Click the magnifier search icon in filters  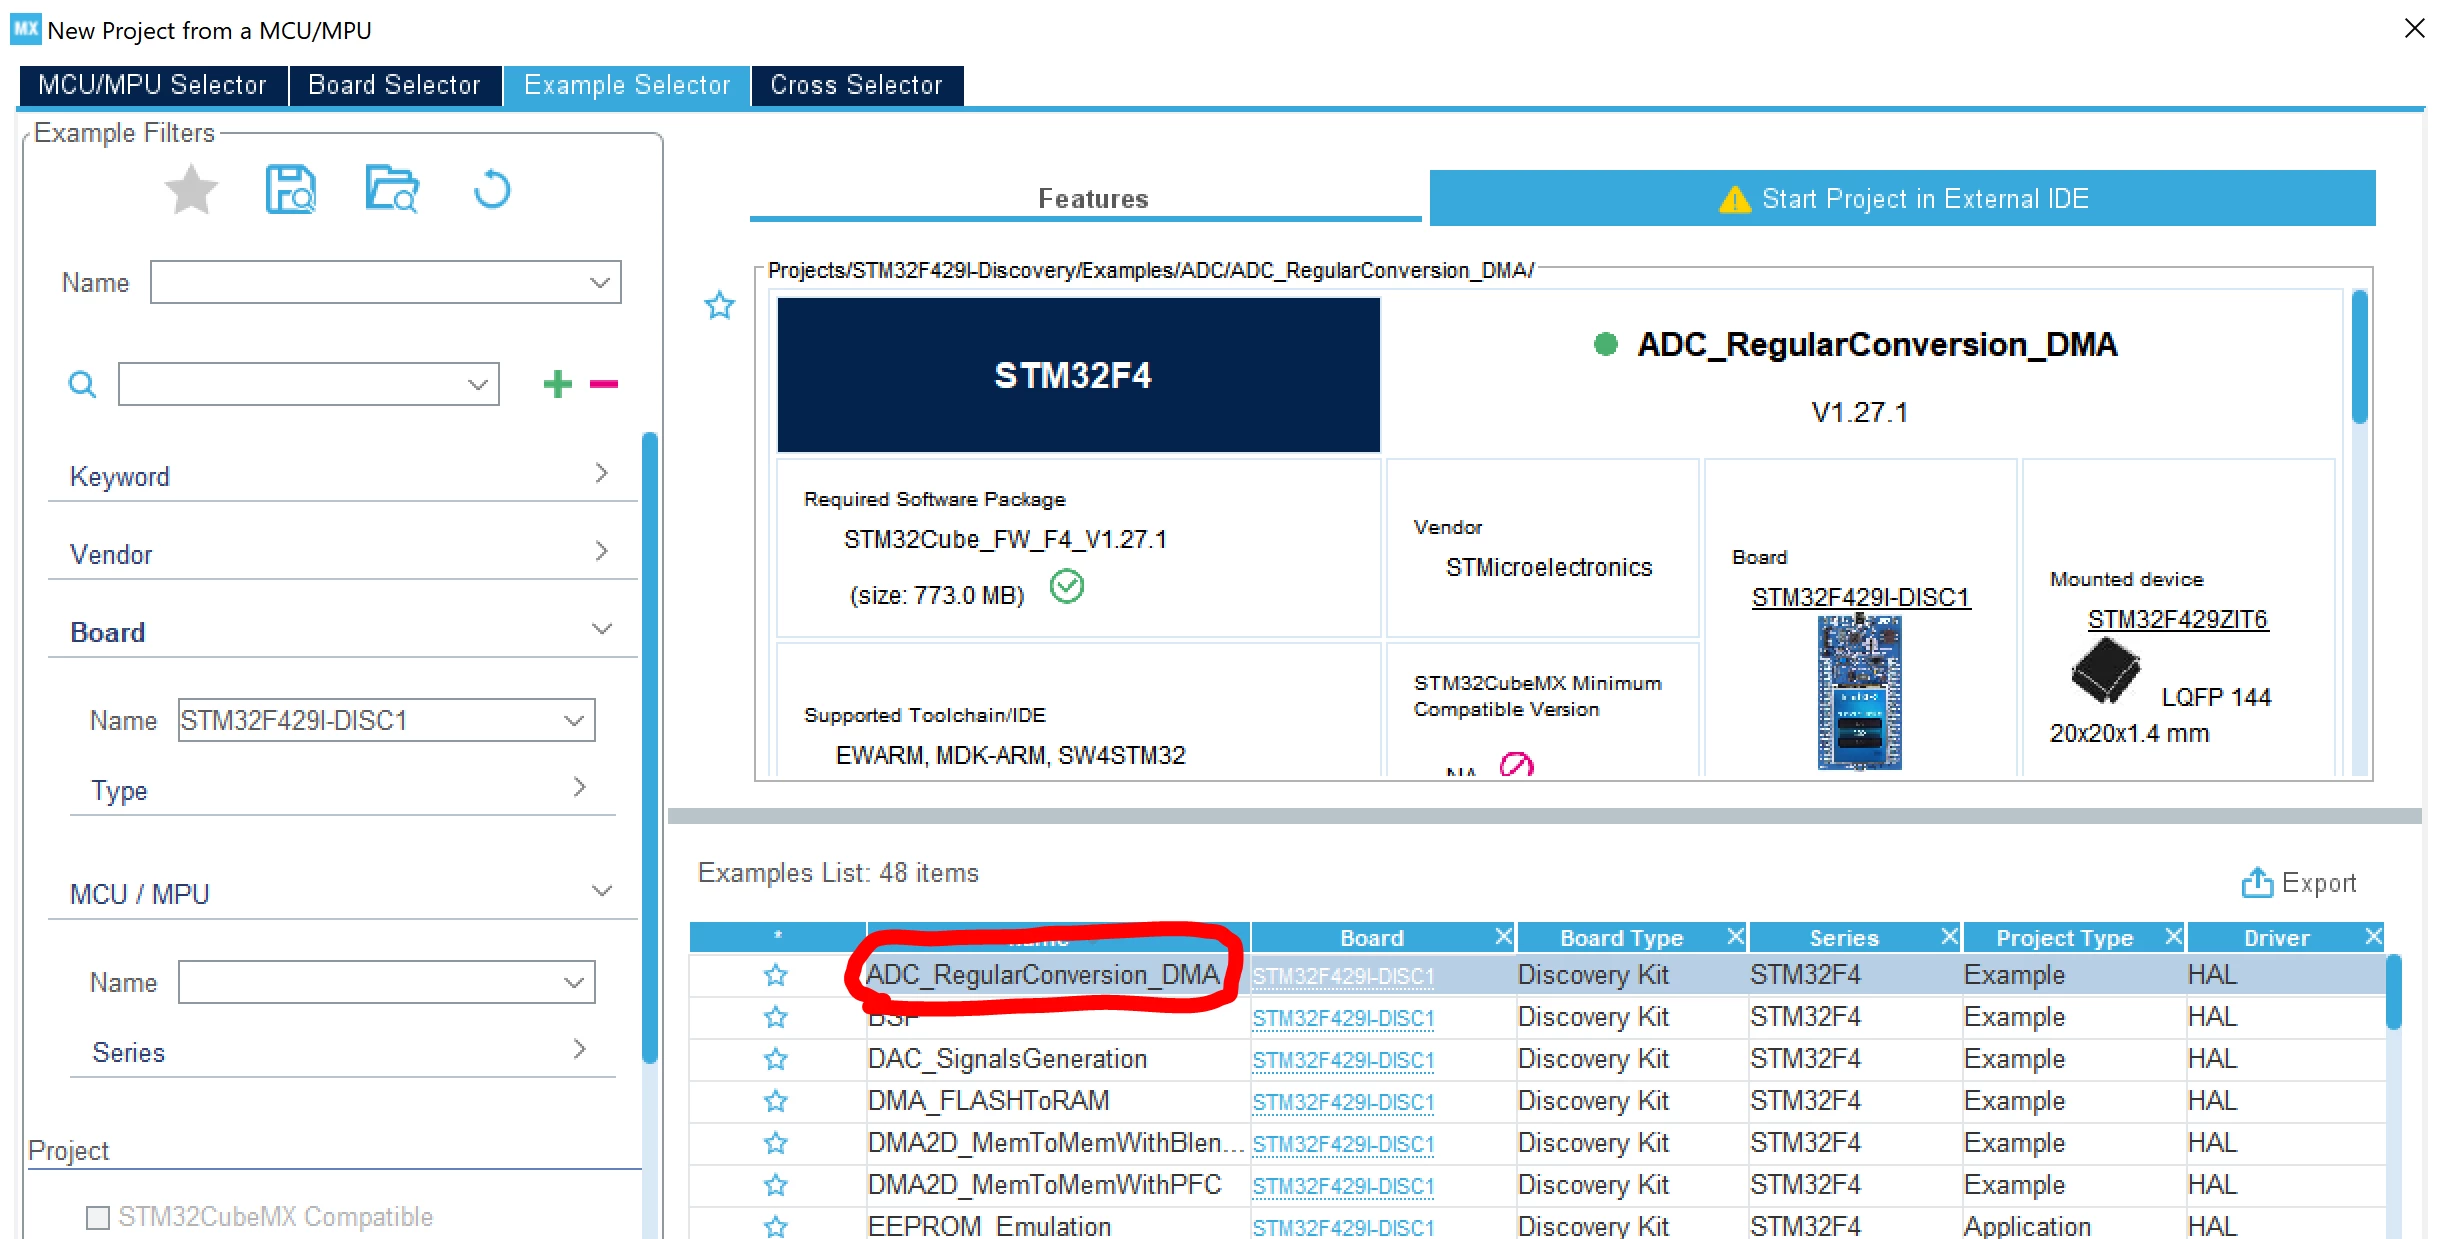[x=82, y=384]
